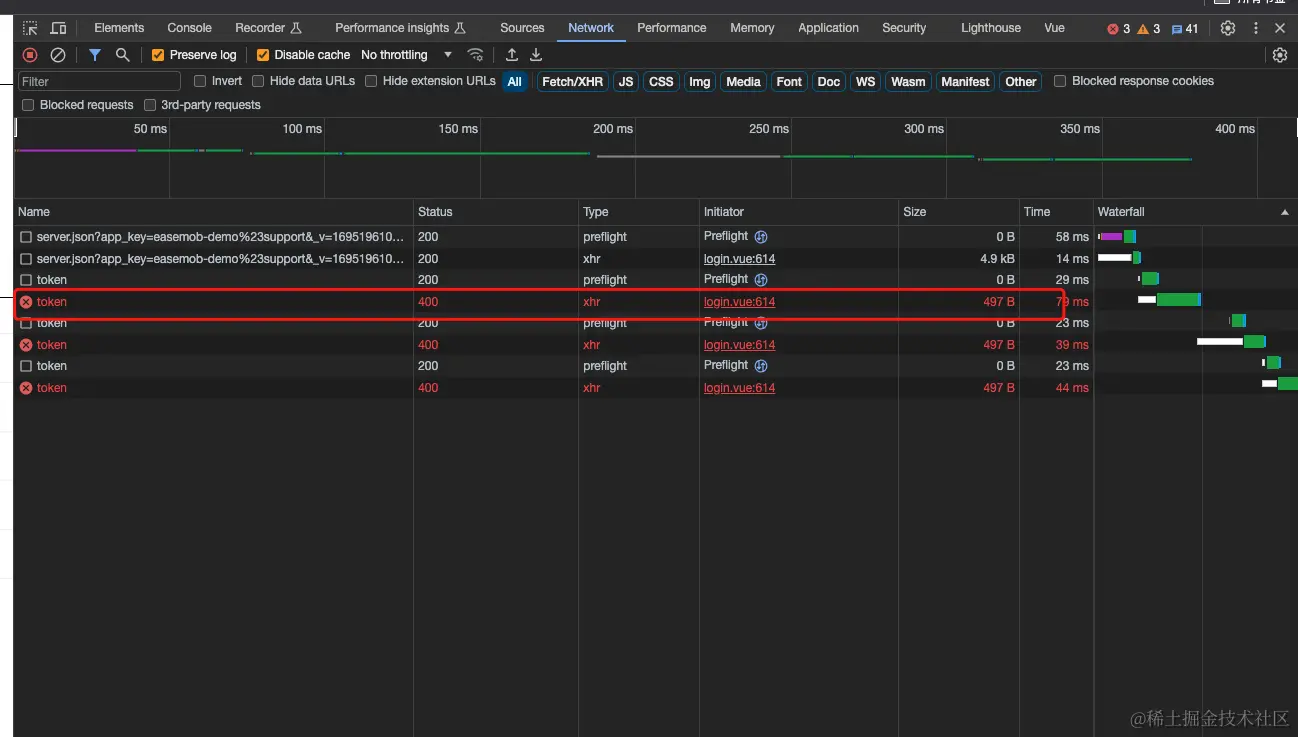This screenshot has width=1298, height=737.
Task: Click the yellow warning count badge
Action: 1148,29
